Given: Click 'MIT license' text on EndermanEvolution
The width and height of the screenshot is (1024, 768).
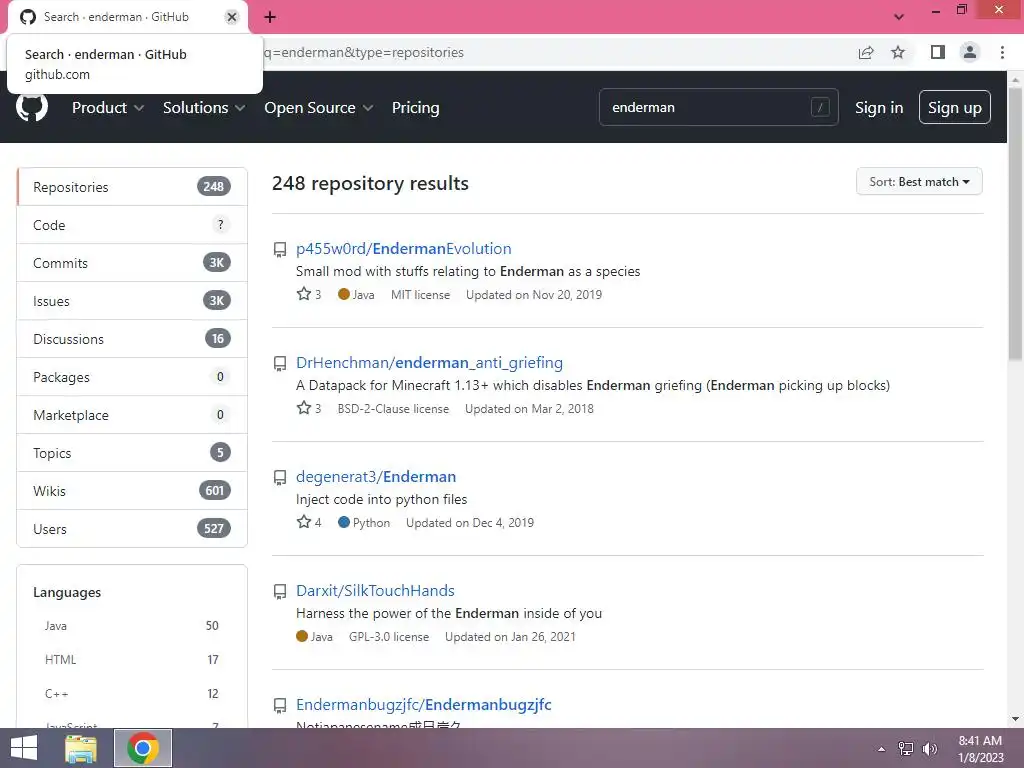Looking at the screenshot, I should click(x=420, y=295).
